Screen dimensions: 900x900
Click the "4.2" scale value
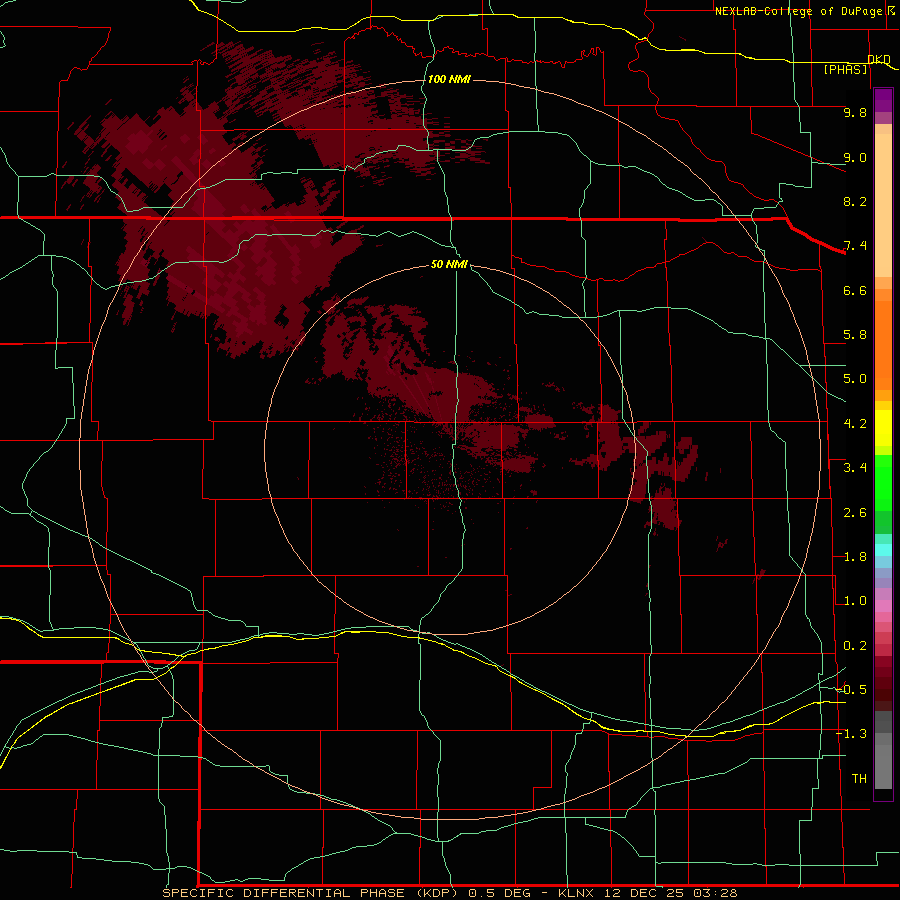855,424
